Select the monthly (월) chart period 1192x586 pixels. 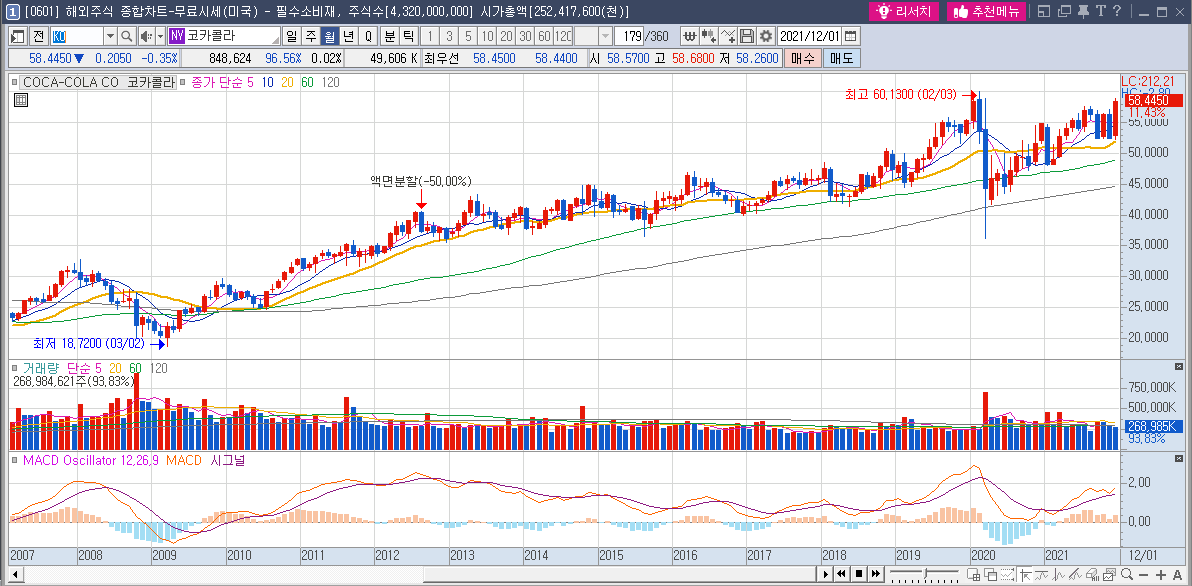329,36
